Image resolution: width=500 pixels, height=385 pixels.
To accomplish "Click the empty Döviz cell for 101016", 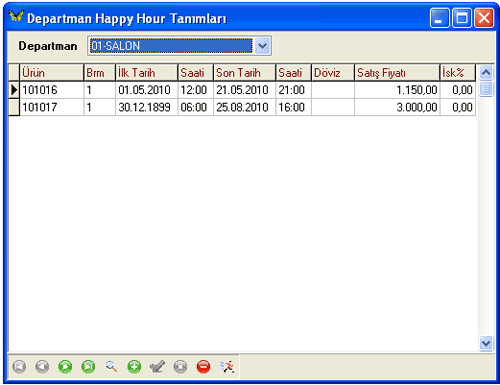I will [x=333, y=90].
